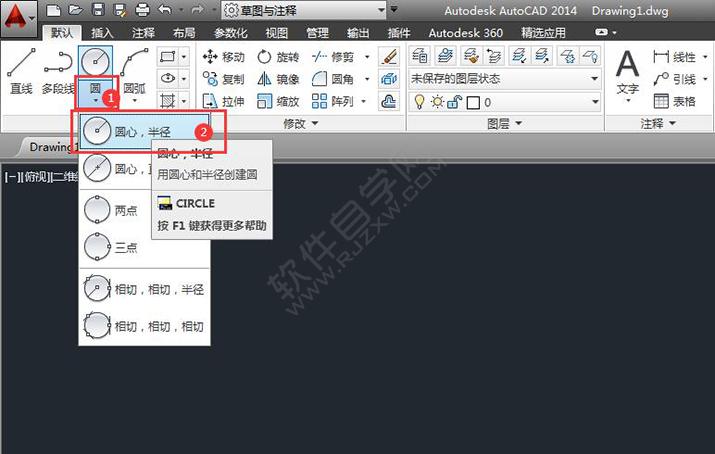Image resolution: width=715 pixels, height=454 pixels.
Task: Click the Trim (修剪) tool
Action: pyautogui.click(x=333, y=57)
